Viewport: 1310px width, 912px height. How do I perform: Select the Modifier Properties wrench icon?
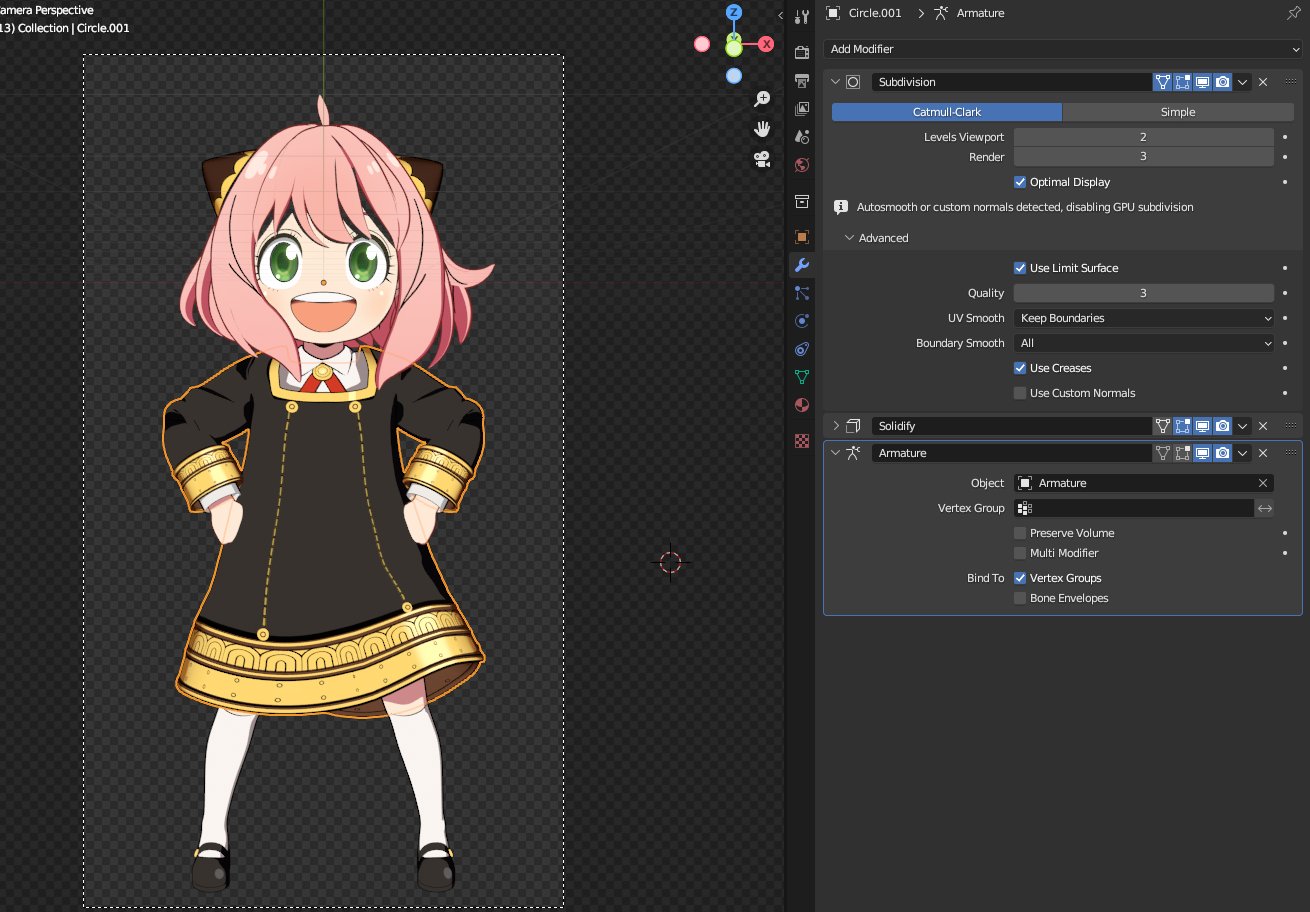801,263
